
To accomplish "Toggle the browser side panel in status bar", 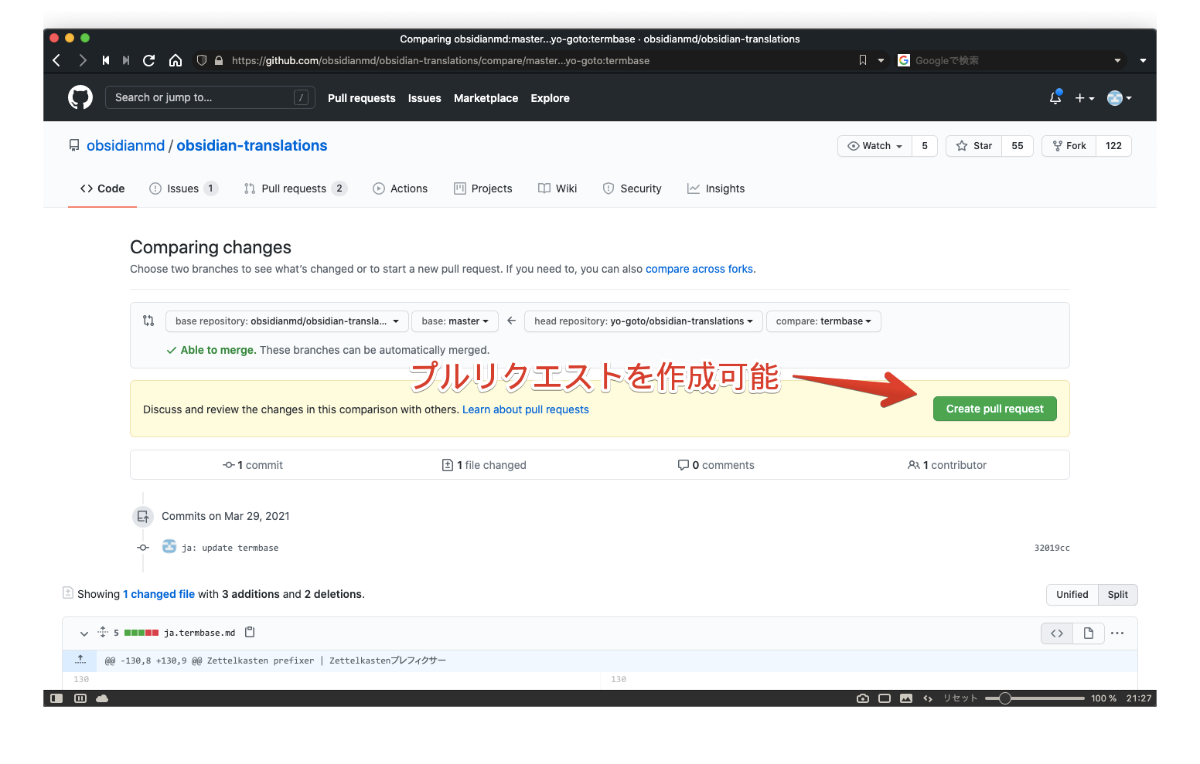I will coord(57,698).
